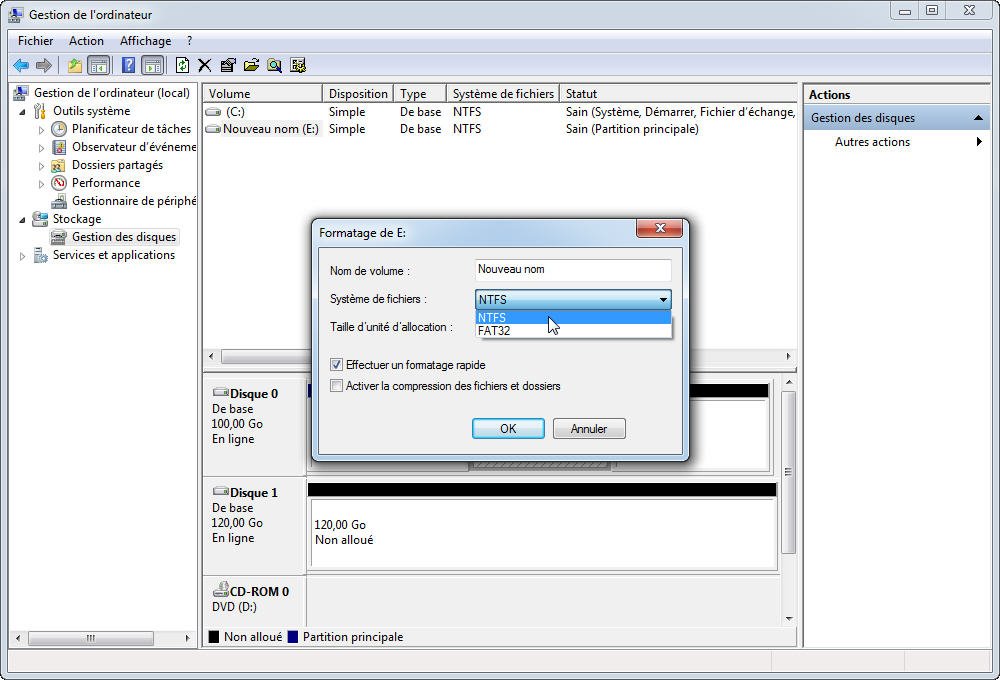Click the Disque 1 disk icon
The image size is (1000, 680).
[x=221, y=491]
